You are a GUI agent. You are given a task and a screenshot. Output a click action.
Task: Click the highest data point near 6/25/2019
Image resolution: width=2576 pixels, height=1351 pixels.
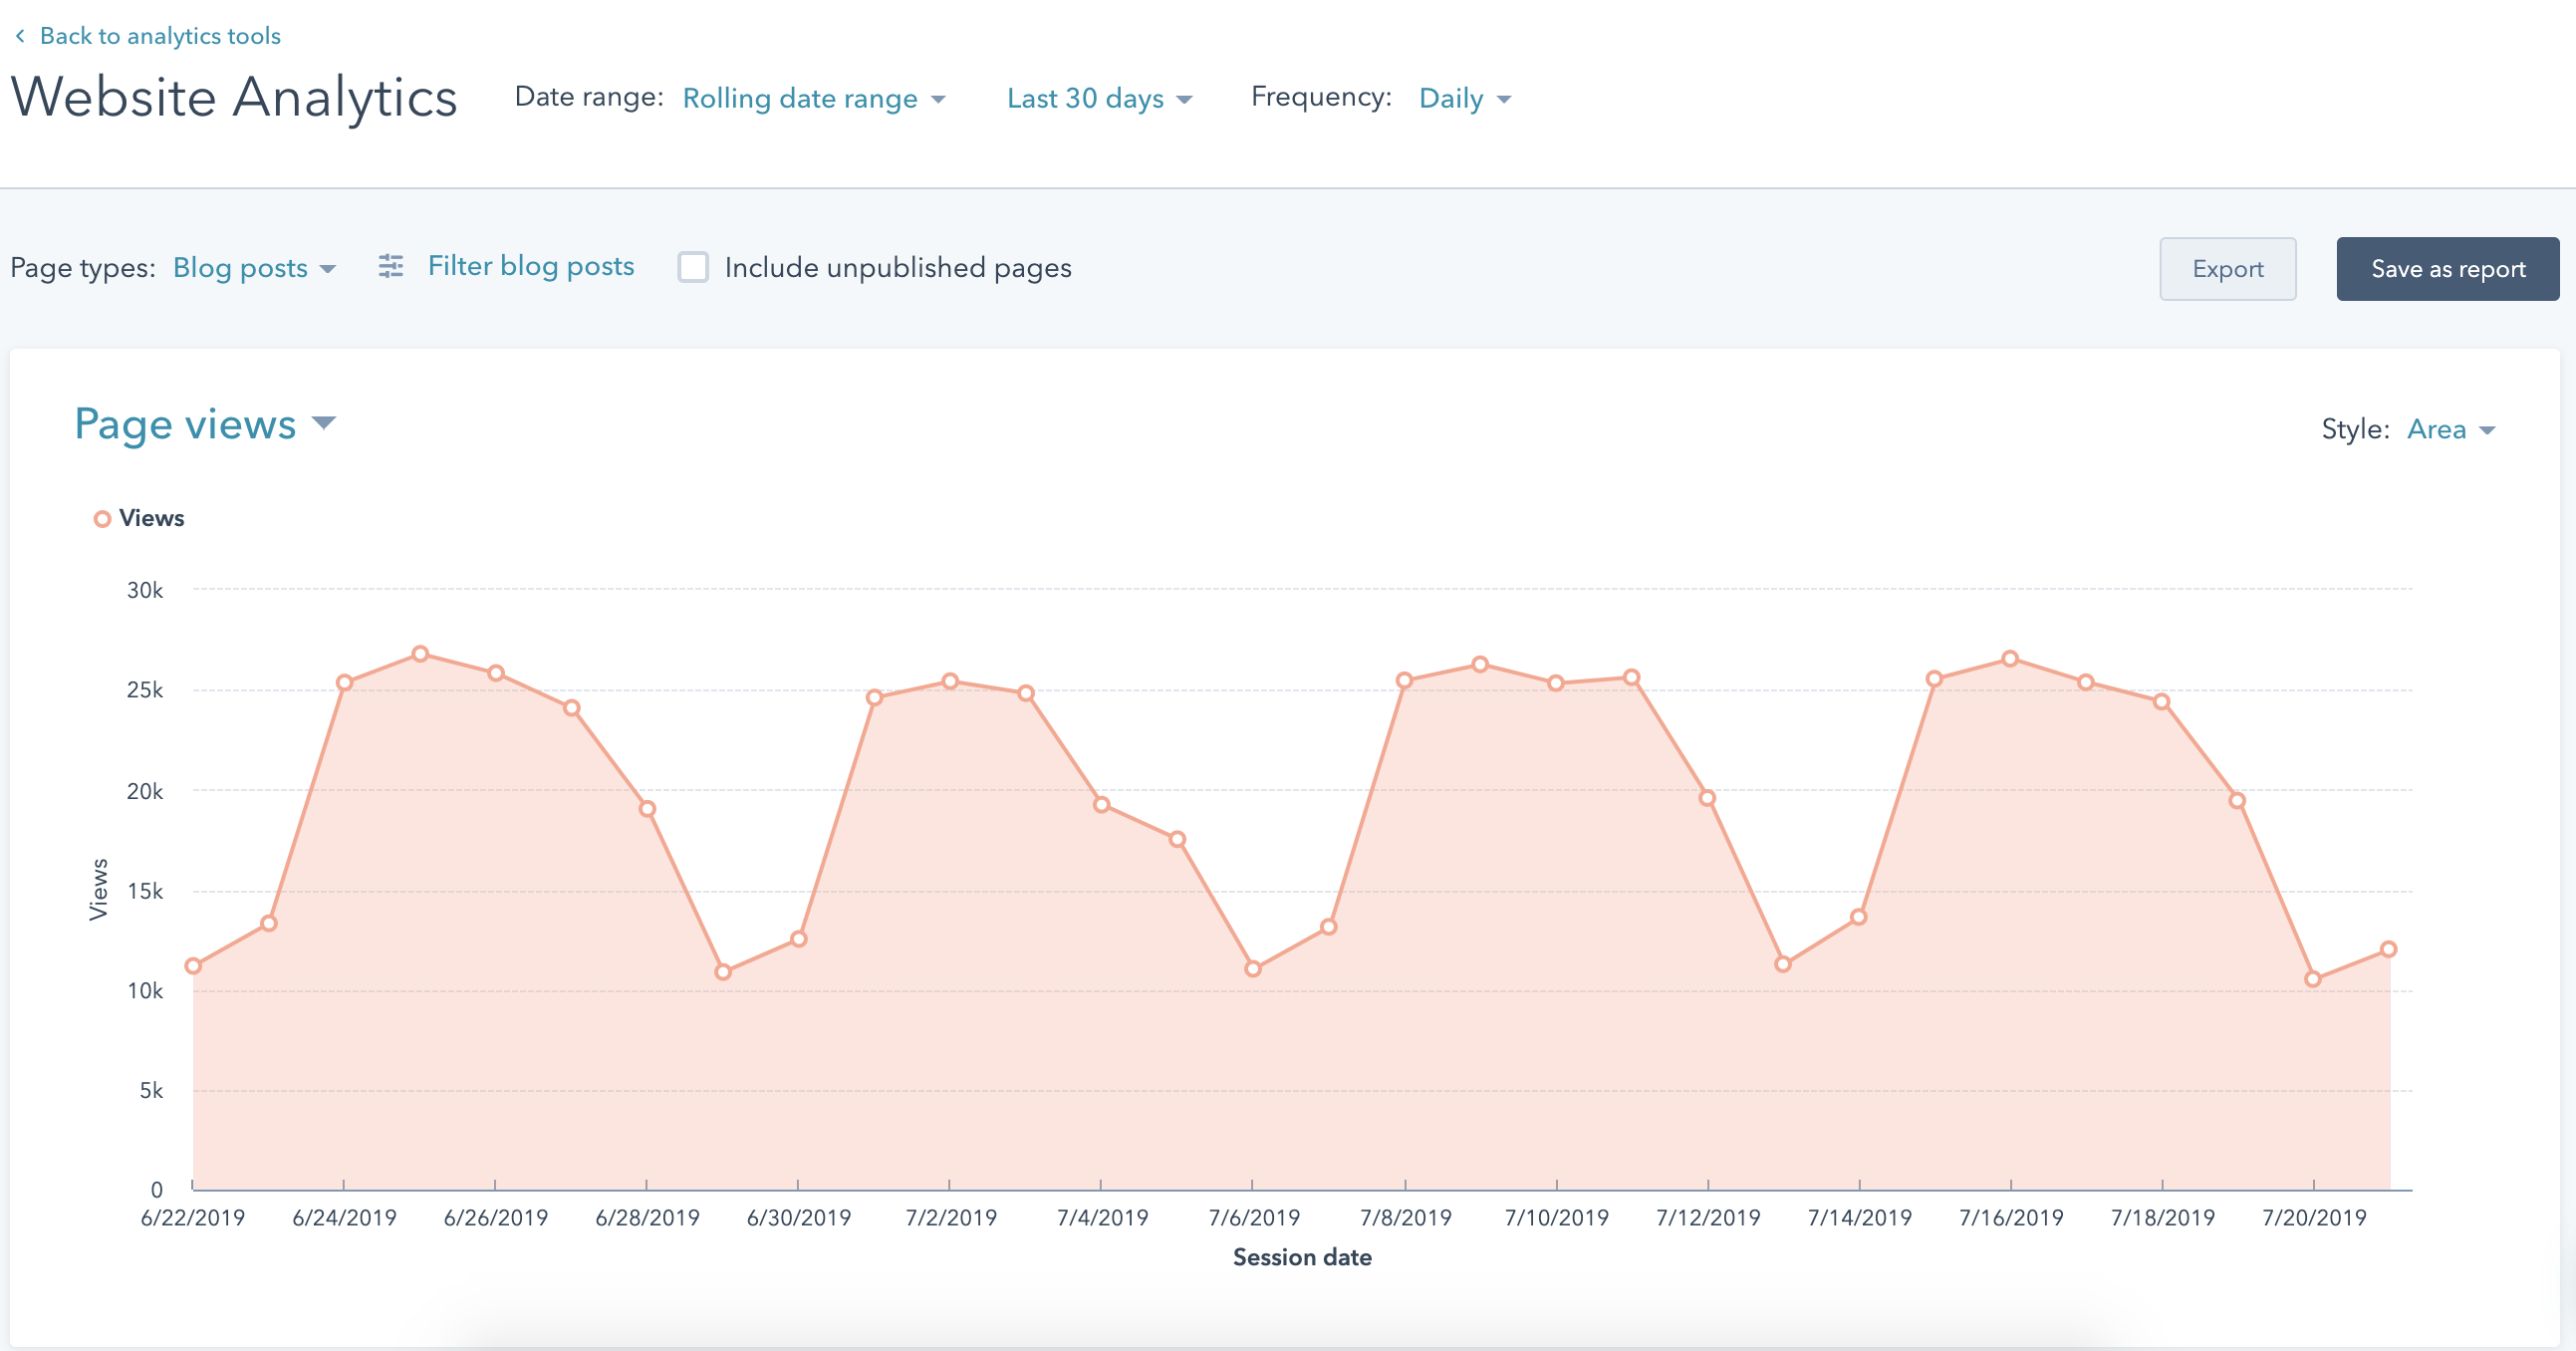(x=420, y=654)
